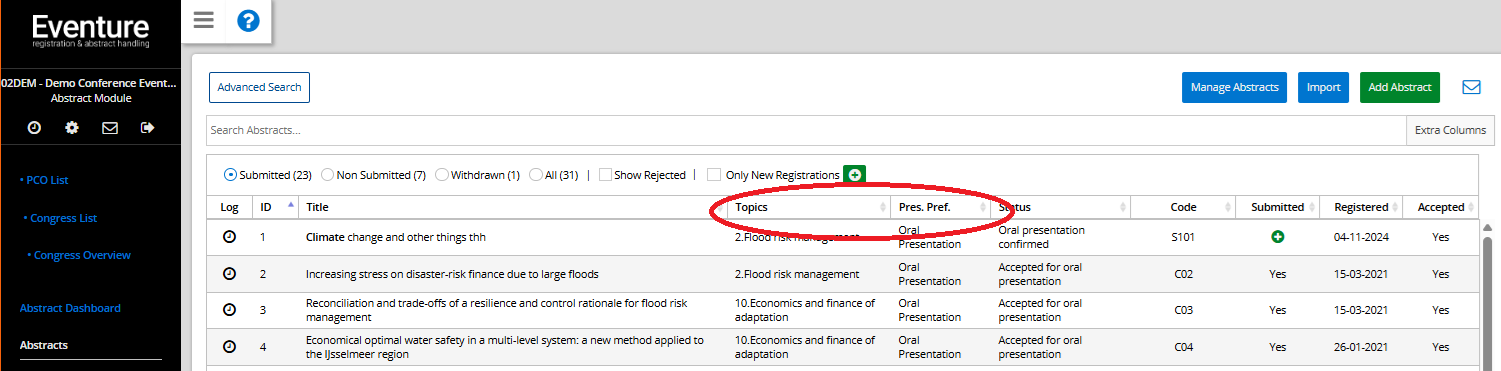1501x371 pixels.
Task: Select the Withdrawn (1) radio button
Action: [442, 174]
